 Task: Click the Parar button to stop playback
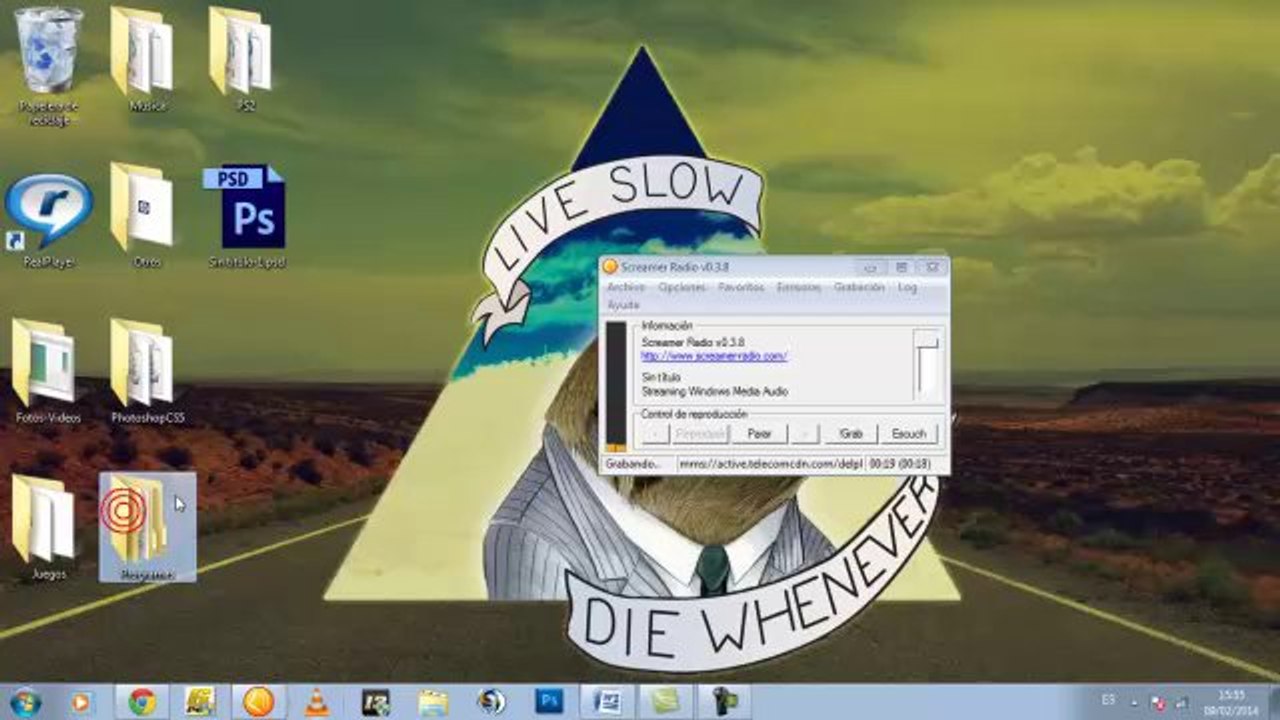click(x=759, y=434)
